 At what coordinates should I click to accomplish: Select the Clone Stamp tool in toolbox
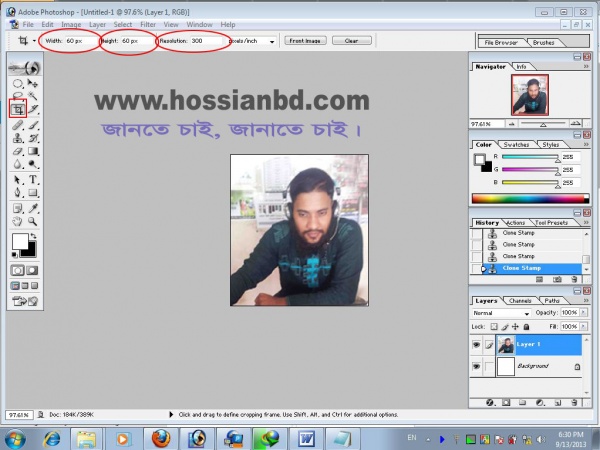pos(17,138)
